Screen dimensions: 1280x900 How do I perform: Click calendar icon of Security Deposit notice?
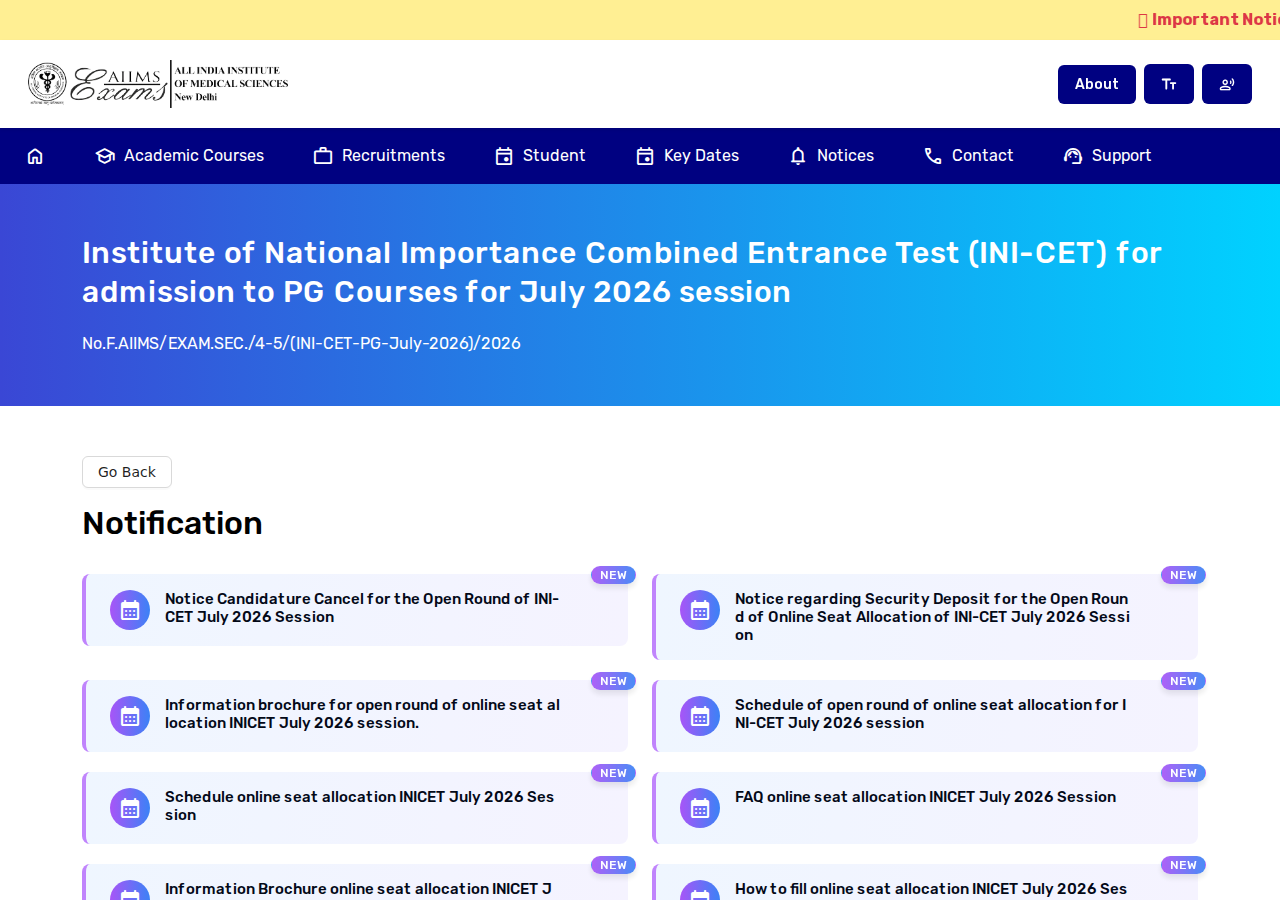(700, 610)
